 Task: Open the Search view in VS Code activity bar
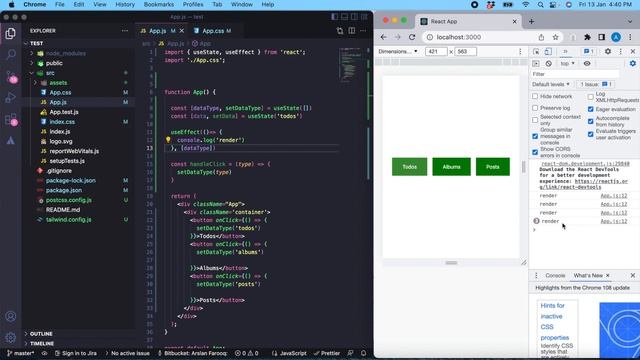click(11, 55)
